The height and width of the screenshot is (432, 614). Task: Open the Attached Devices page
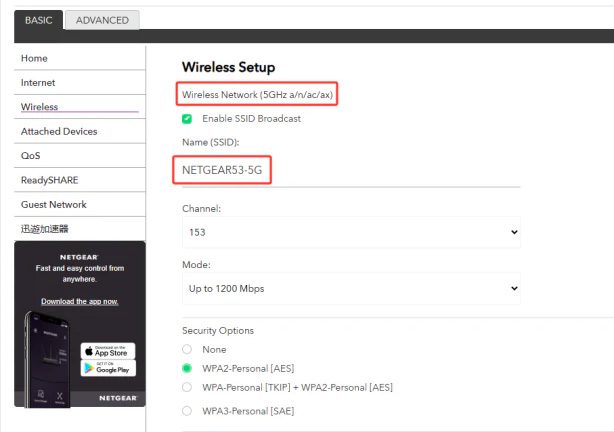coord(80,131)
